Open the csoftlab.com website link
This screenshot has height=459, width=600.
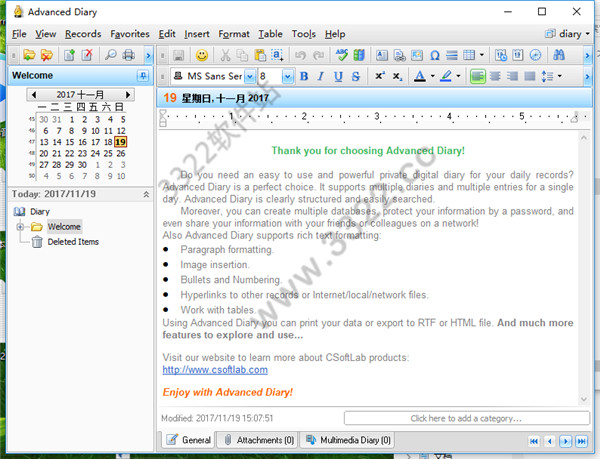tap(215, 370)
